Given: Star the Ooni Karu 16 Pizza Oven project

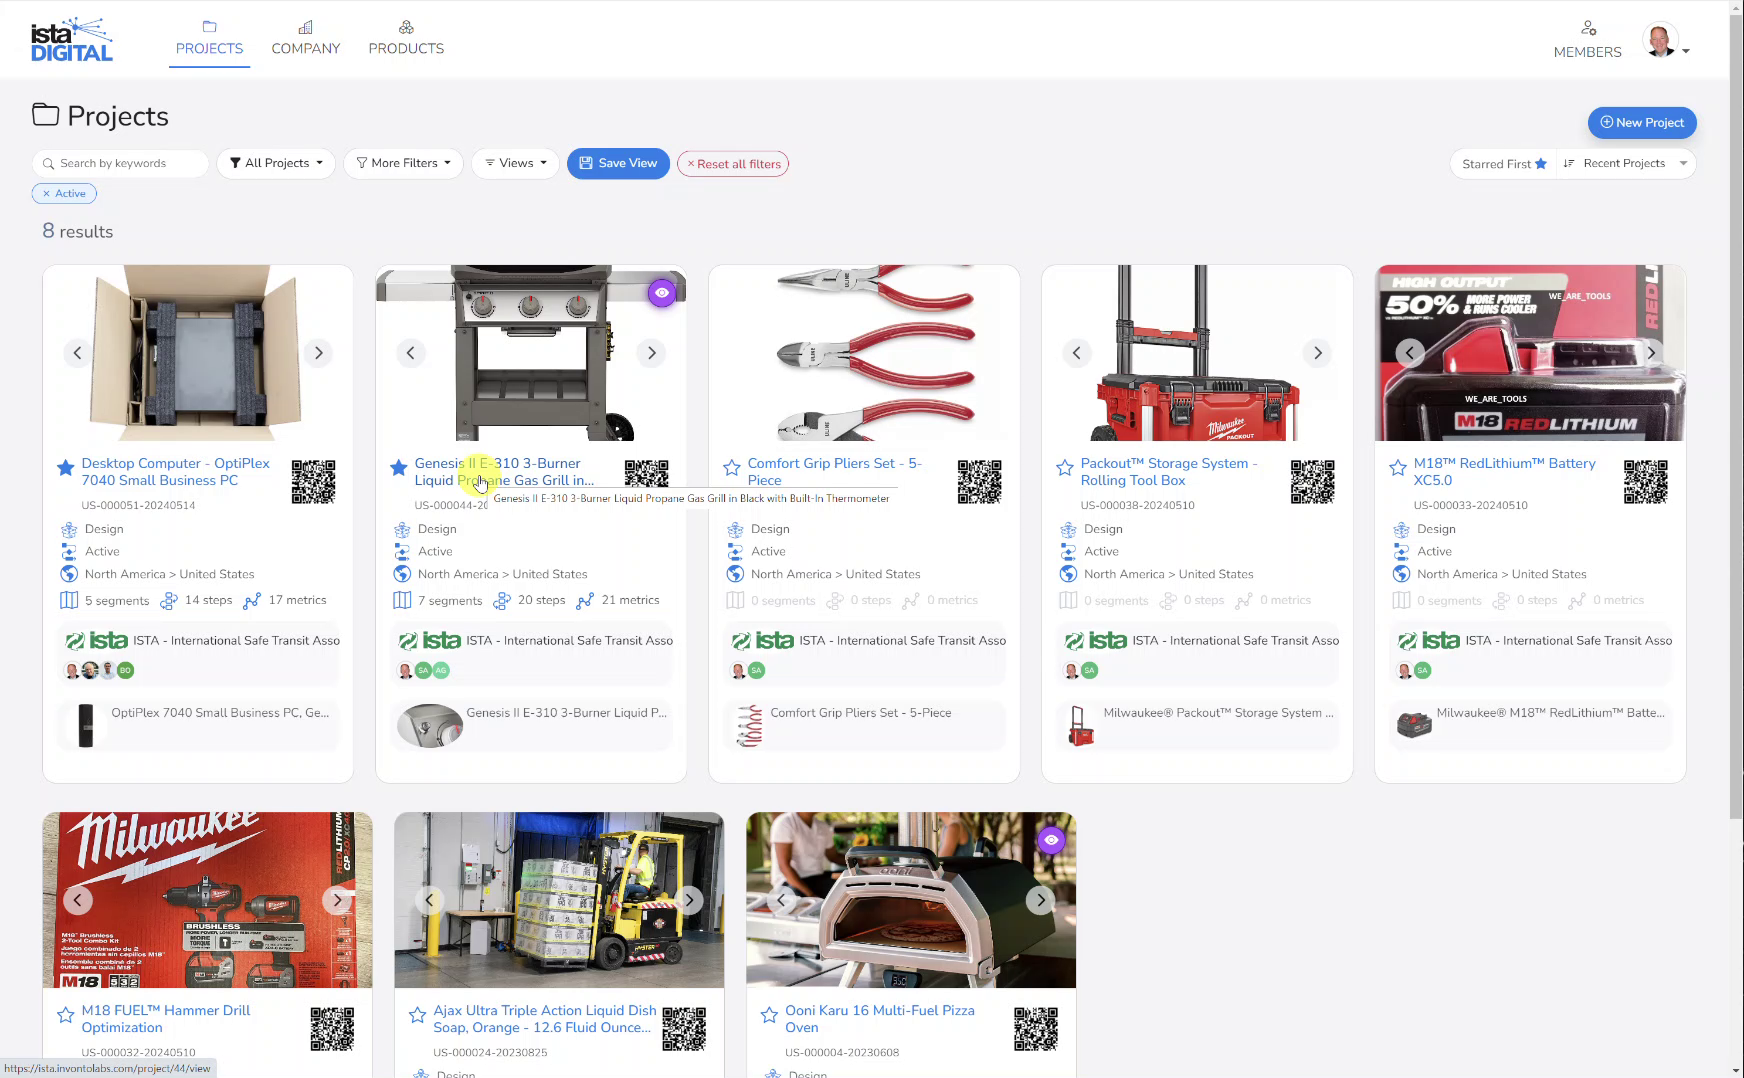Looking at the screenshot, I should 770,1015.
